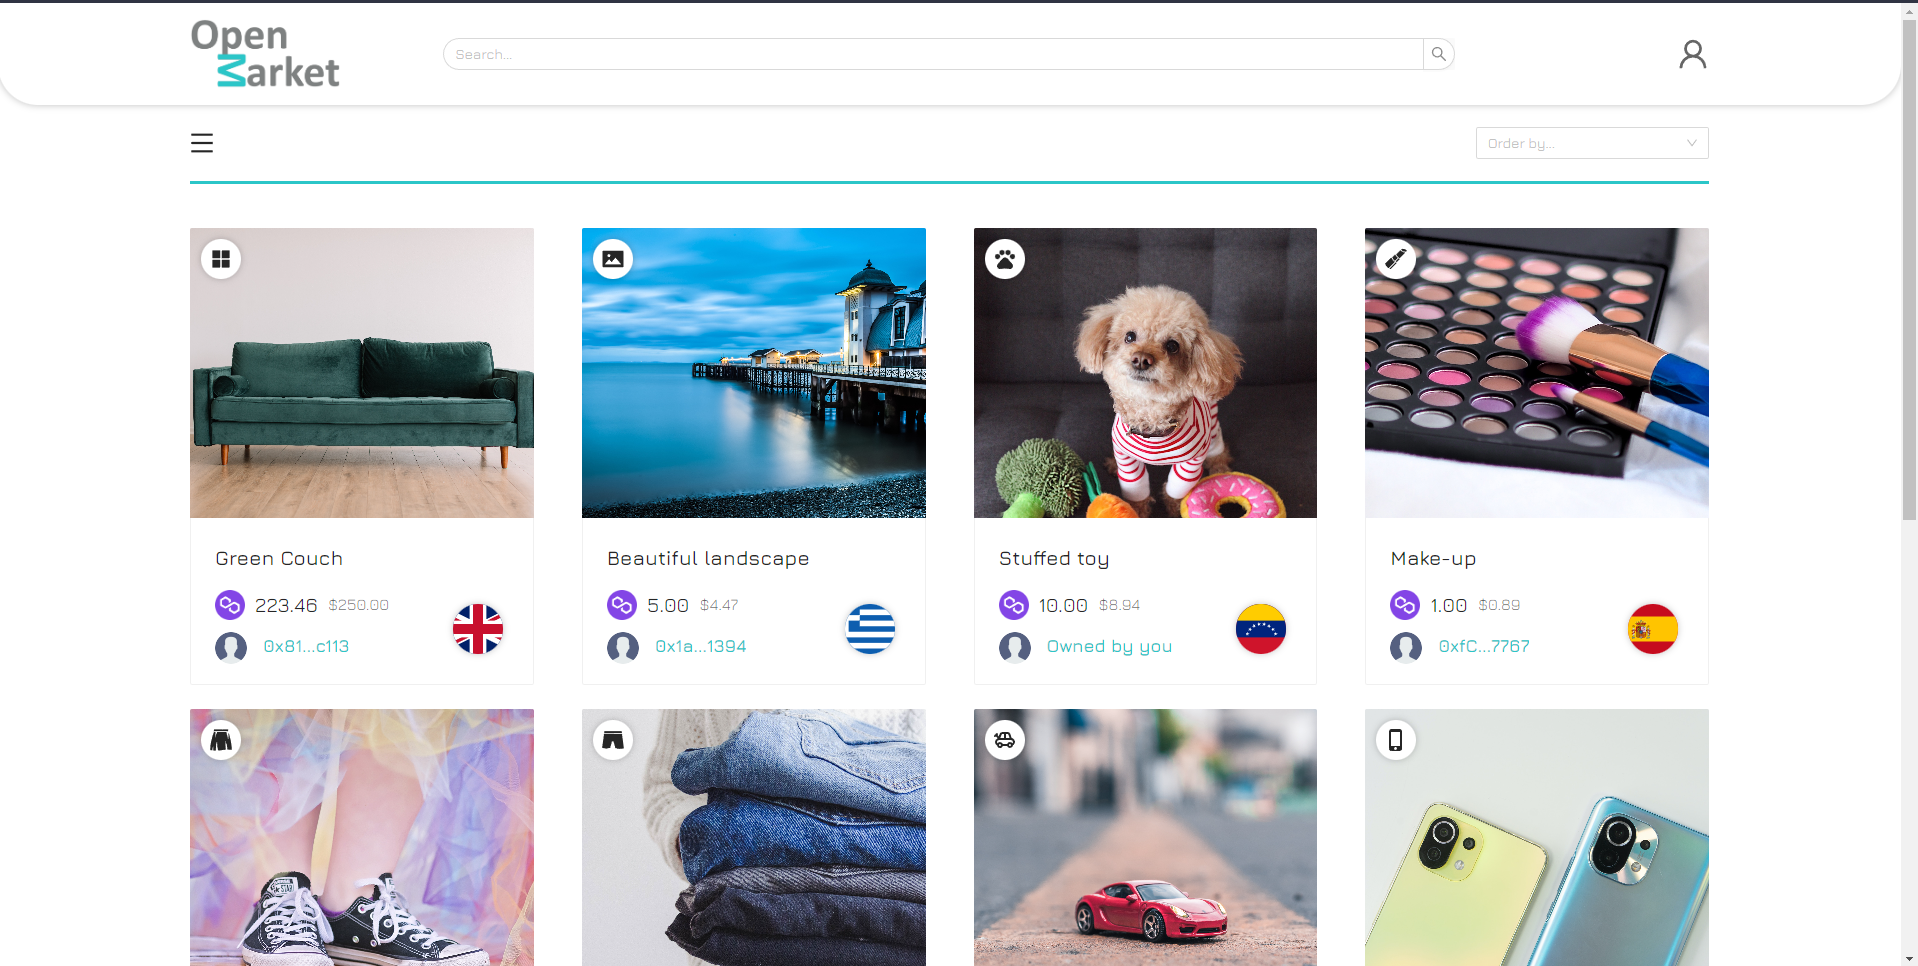Click the $4.47 price on Beautiful landscape

(x=719, y=605)
